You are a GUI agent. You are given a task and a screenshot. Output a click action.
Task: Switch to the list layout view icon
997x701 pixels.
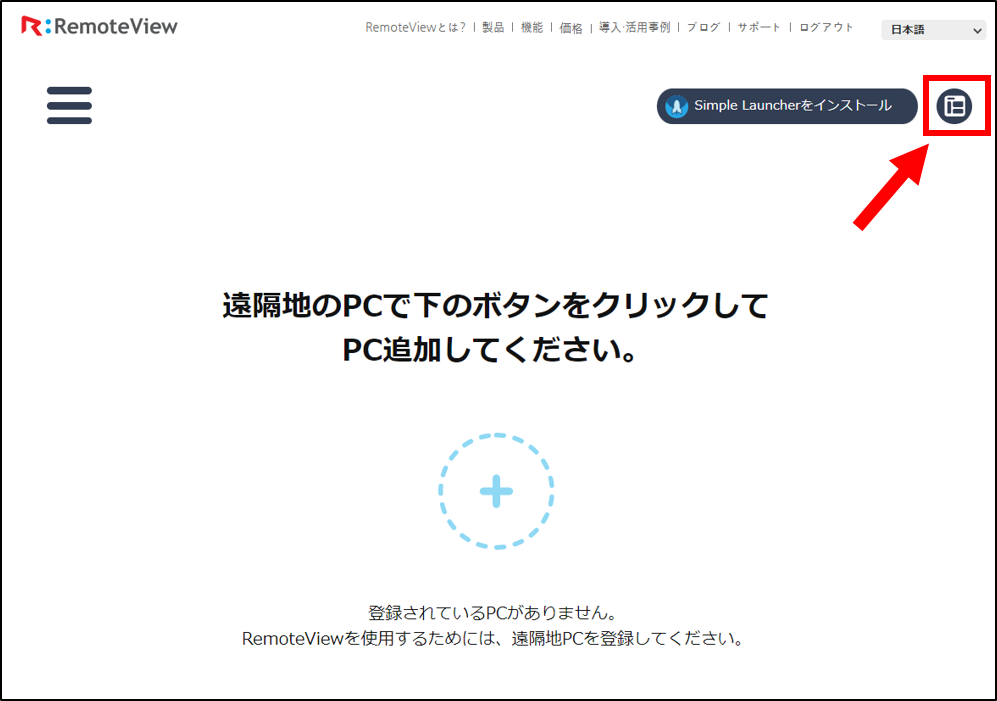pos(954,106)
